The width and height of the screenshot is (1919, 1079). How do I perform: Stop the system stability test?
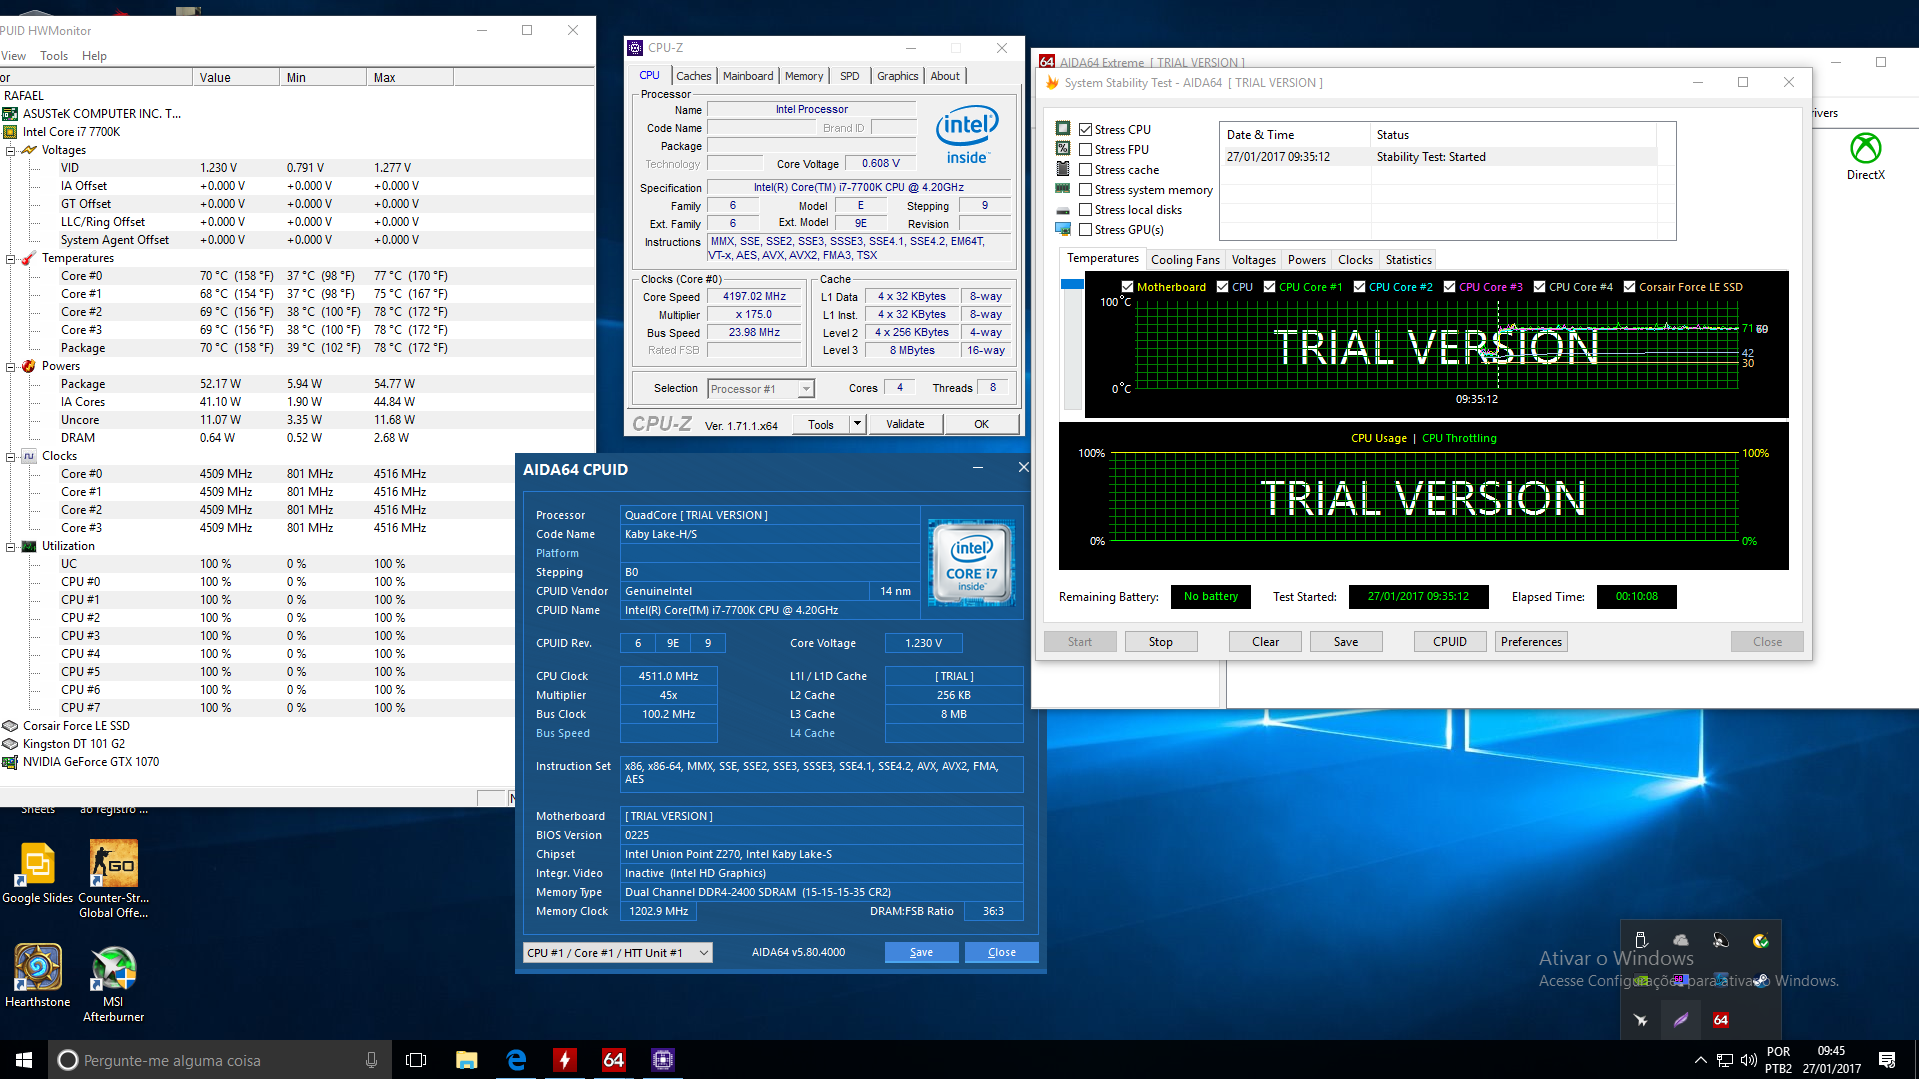tap(1160, 642)
